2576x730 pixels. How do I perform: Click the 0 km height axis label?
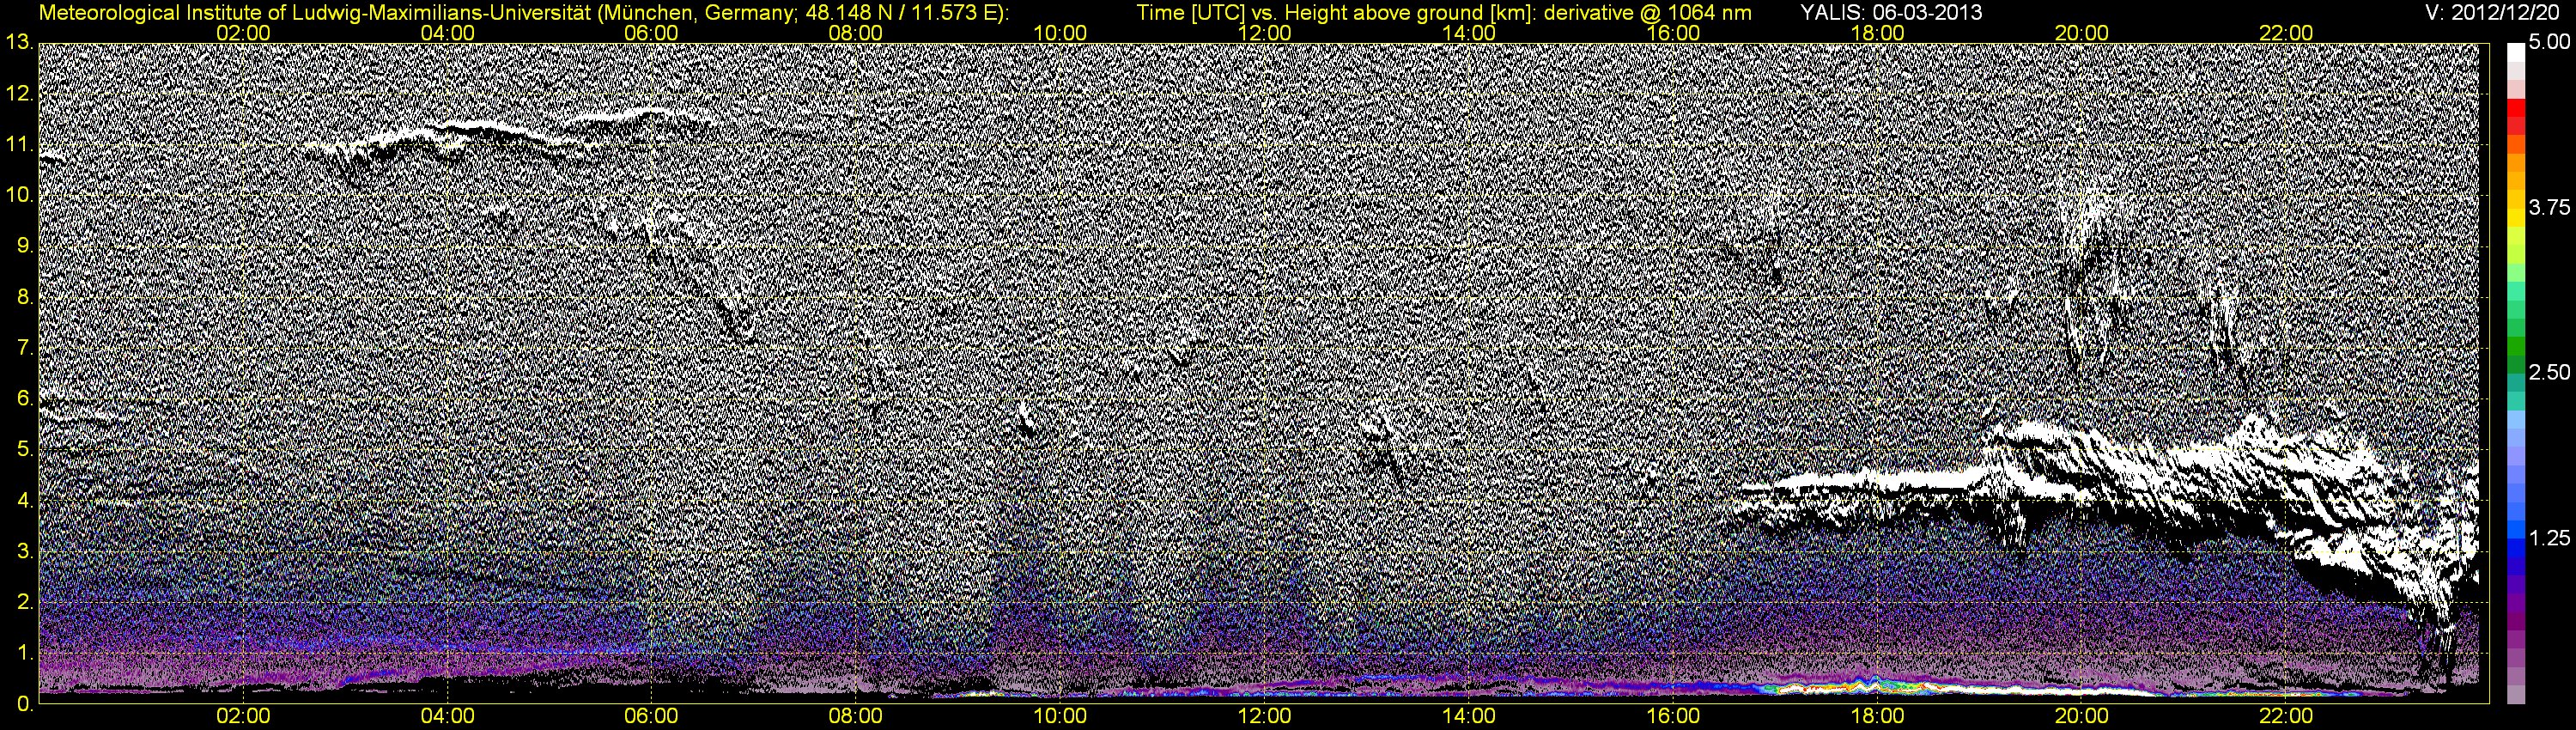pos(24,704)
